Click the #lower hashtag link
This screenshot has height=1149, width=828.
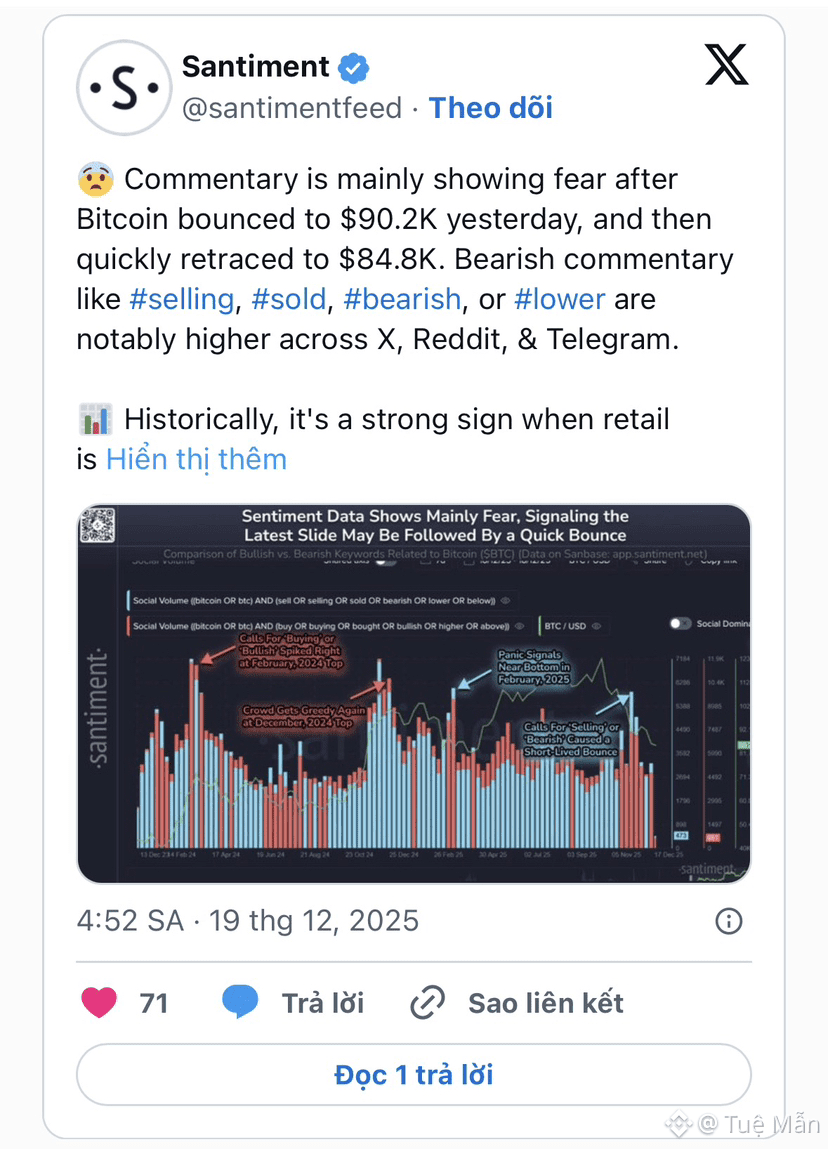[559, 299]
